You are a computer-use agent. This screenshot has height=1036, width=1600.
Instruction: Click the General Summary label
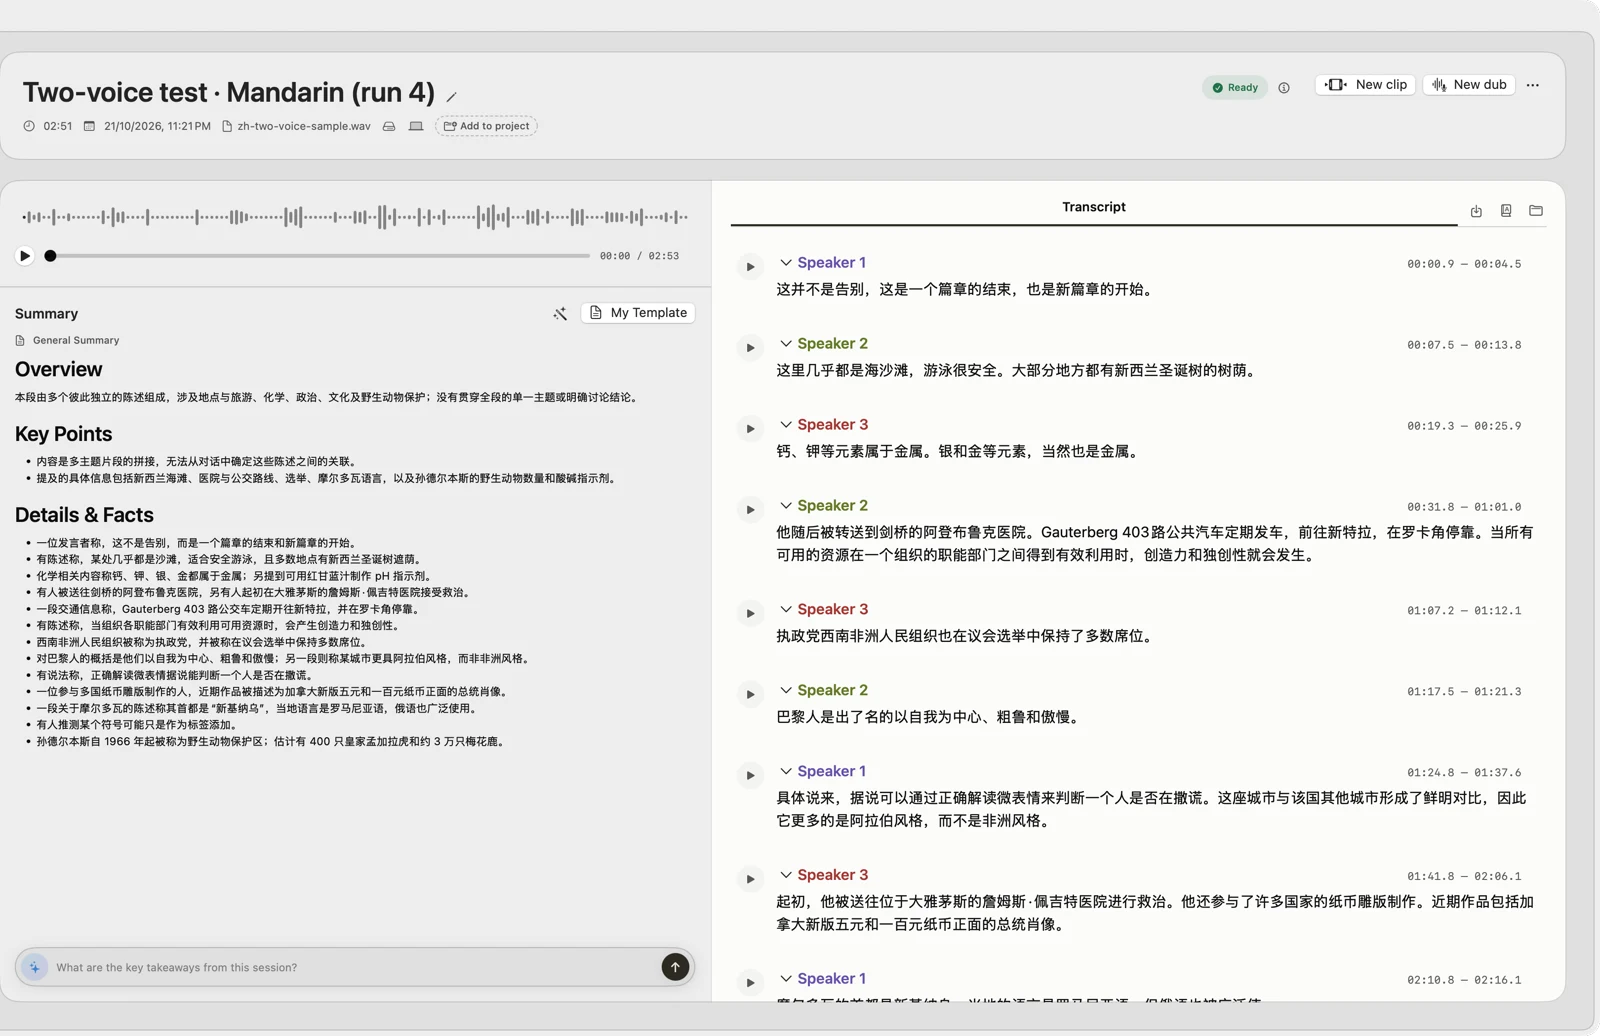click(76, 341)
